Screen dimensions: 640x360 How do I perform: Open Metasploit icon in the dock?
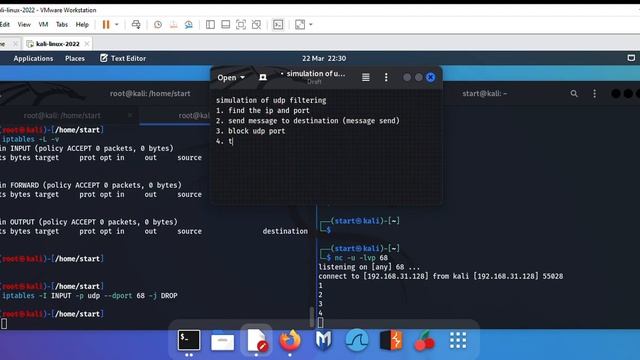(x=323, y=340)
